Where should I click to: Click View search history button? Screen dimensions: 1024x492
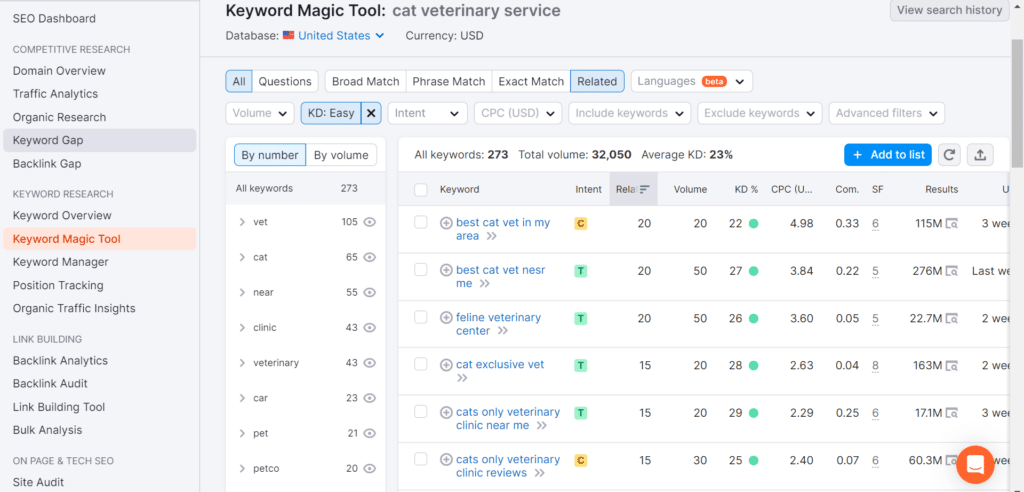(949, 10)
